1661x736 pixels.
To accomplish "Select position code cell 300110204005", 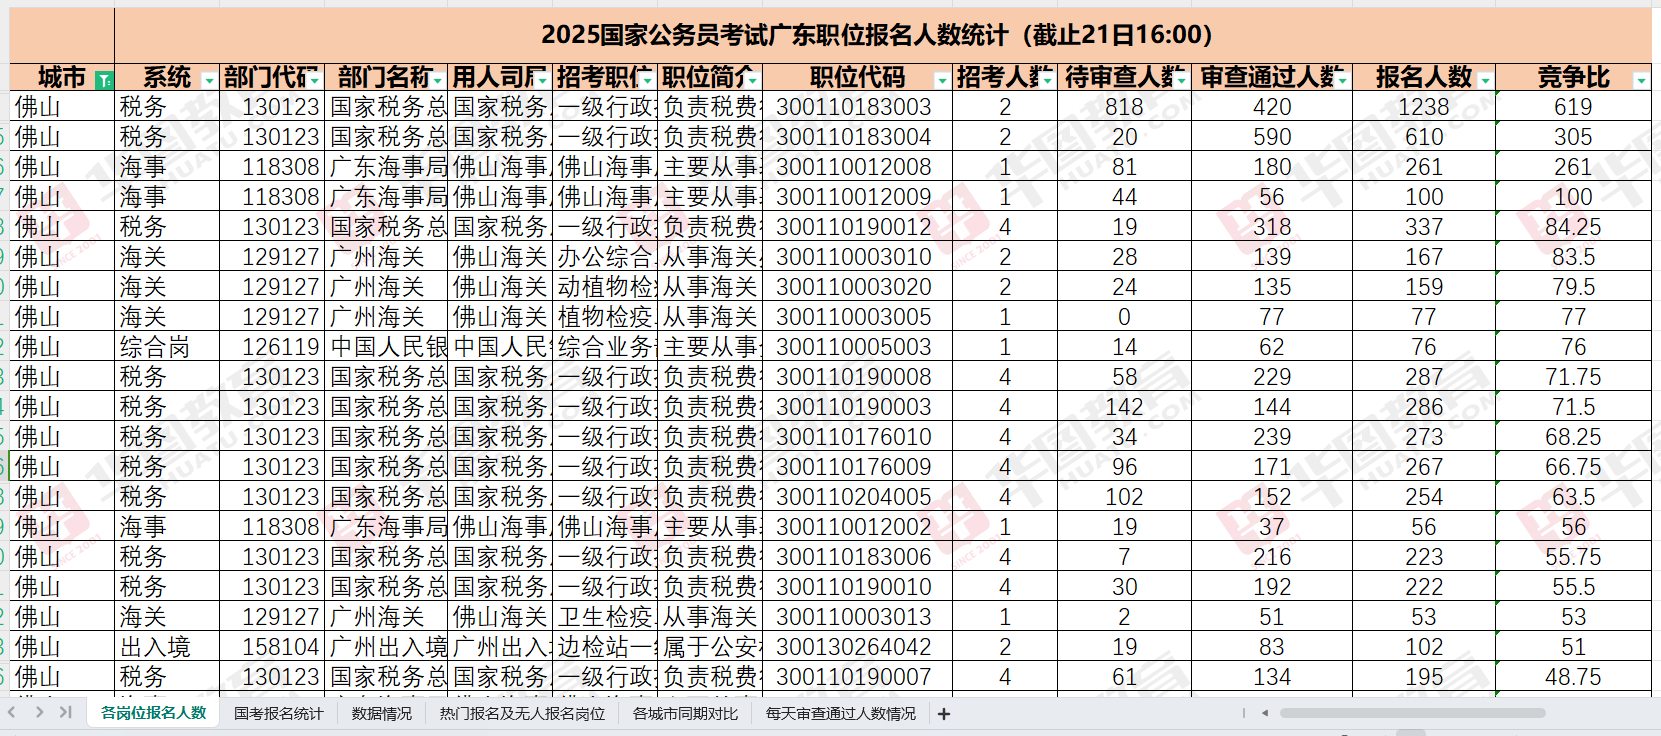I will [x=857, y=497].
